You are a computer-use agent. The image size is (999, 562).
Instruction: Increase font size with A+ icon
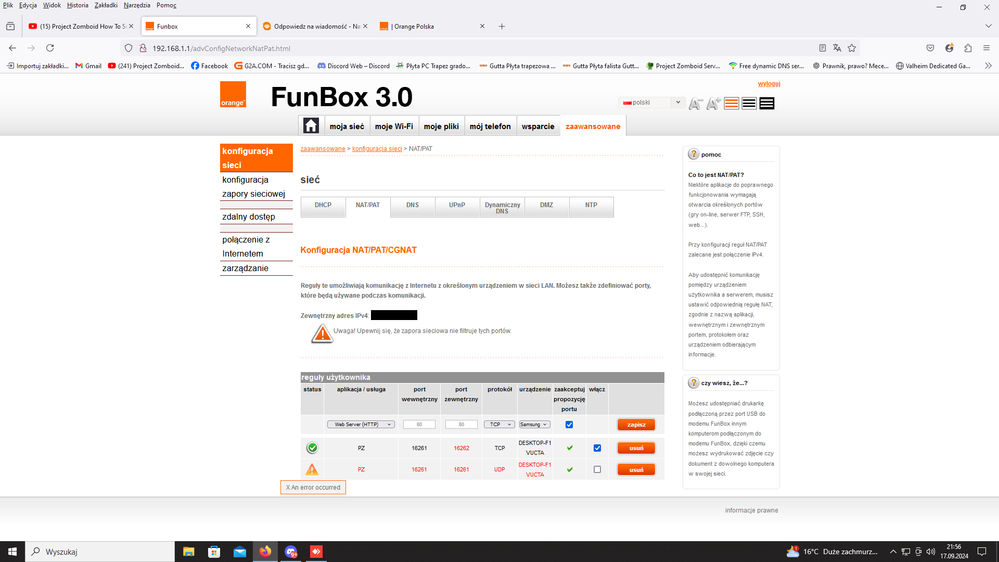point(714,104)
